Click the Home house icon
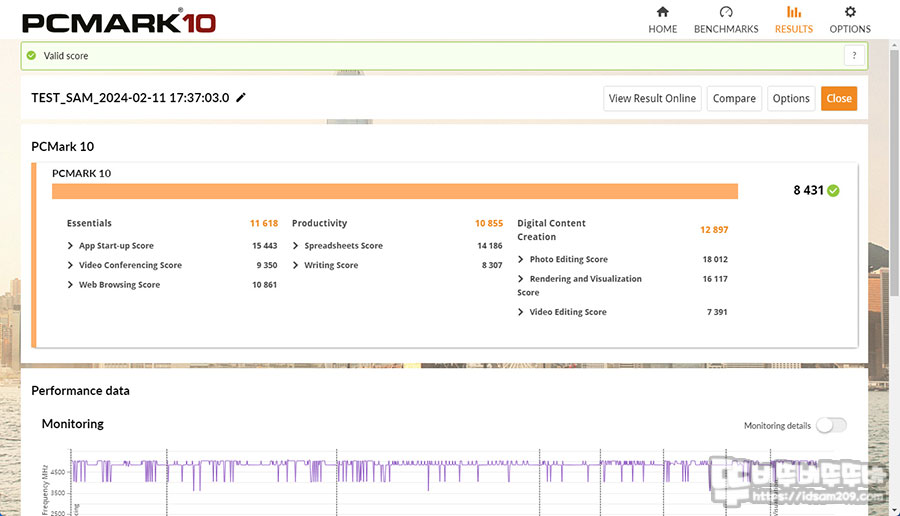This screenshot has height=516, width=900. [662, 11]
